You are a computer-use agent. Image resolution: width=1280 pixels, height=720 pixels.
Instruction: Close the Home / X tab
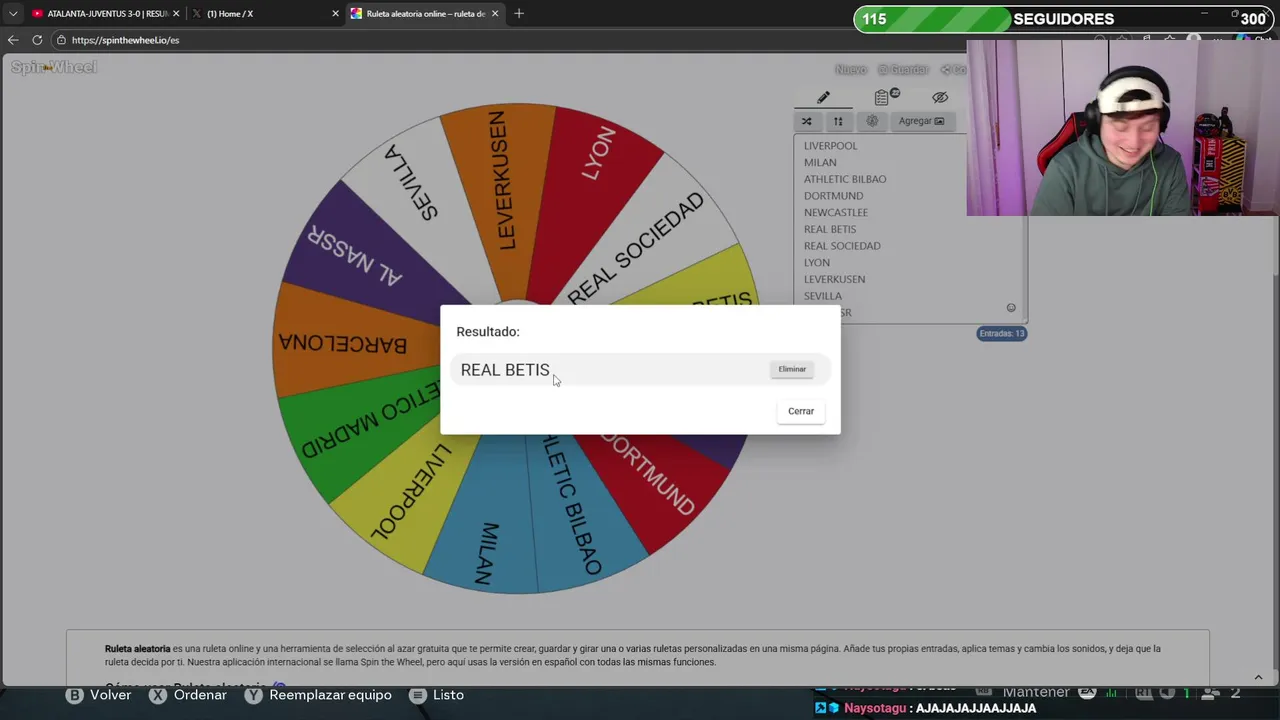click(335, 14)
